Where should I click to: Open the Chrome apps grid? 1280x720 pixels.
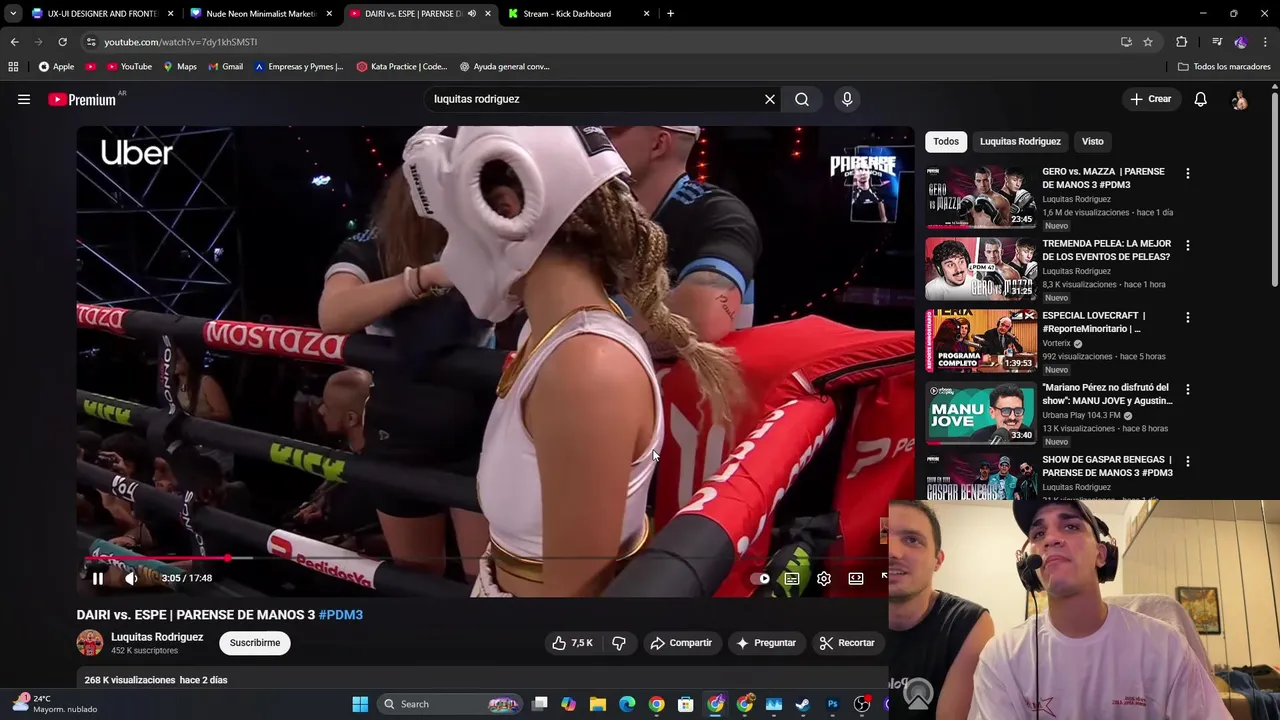[x=13, y=66]
